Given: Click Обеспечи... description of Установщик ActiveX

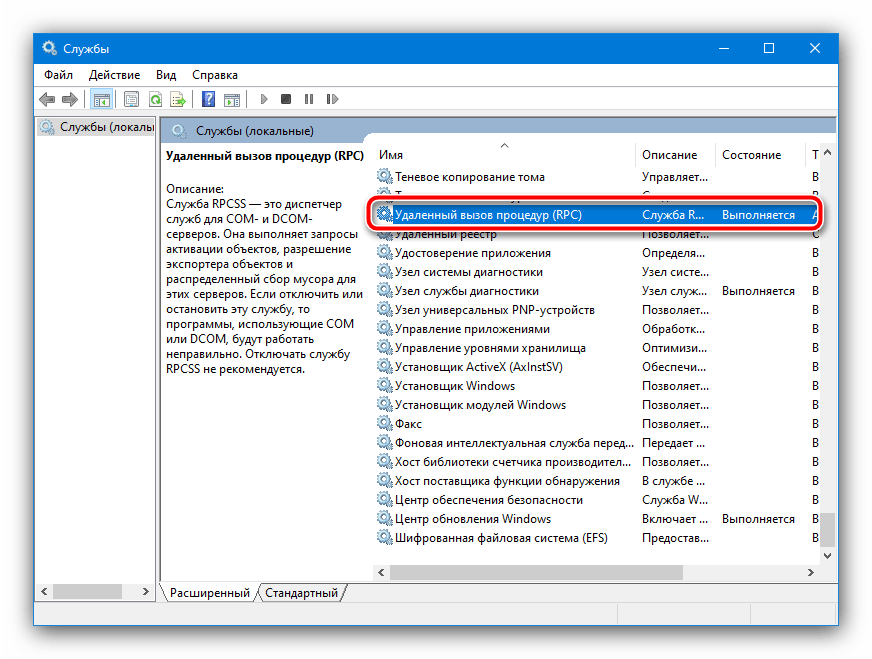Looking at the screenshot, I should (673, 367).
